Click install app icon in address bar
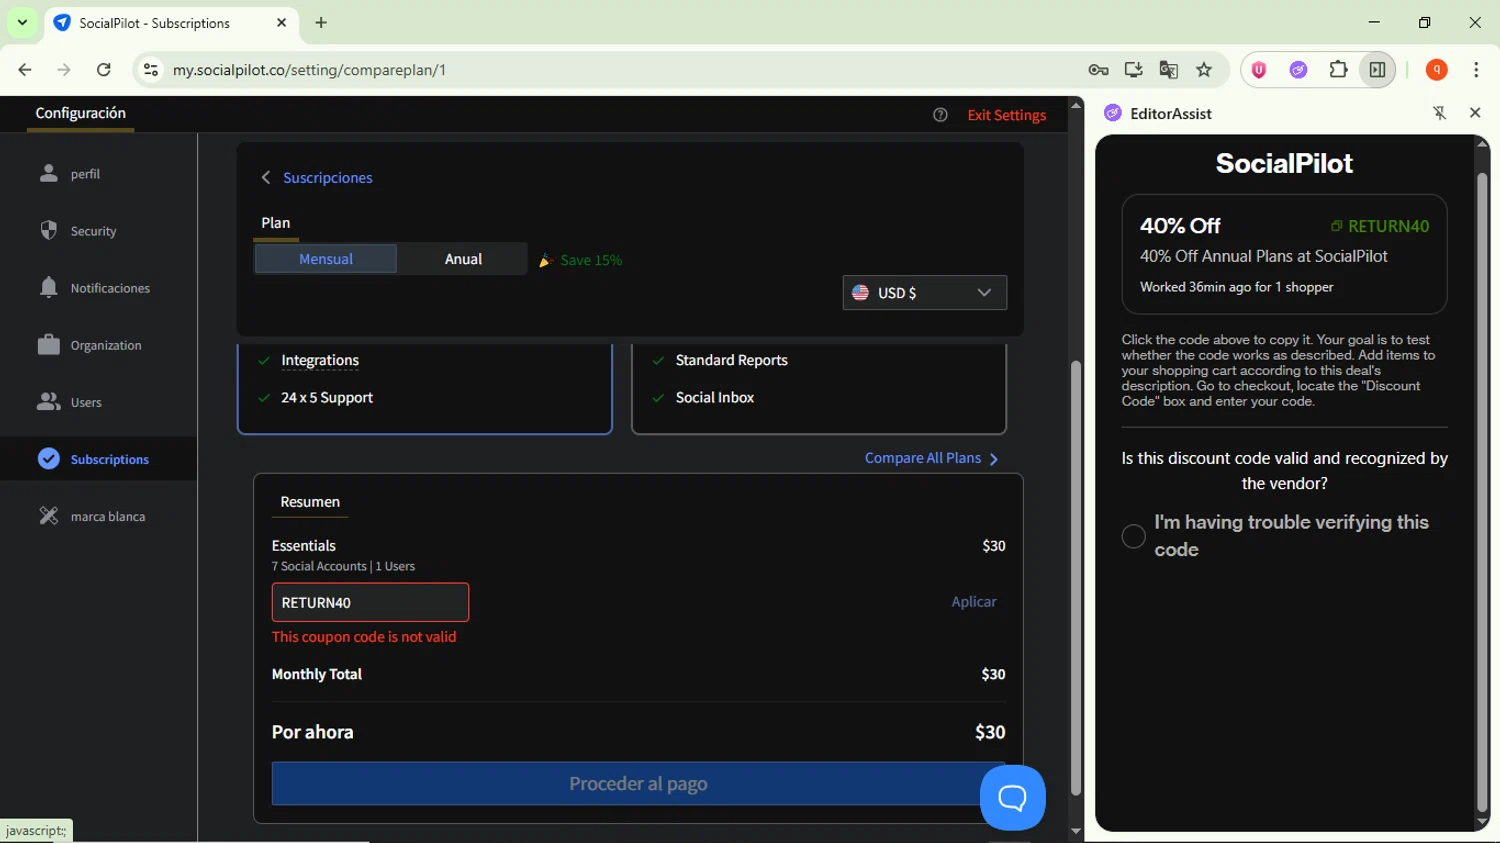The height and width of the screenshot is (843, 1500). [1133, 70]
